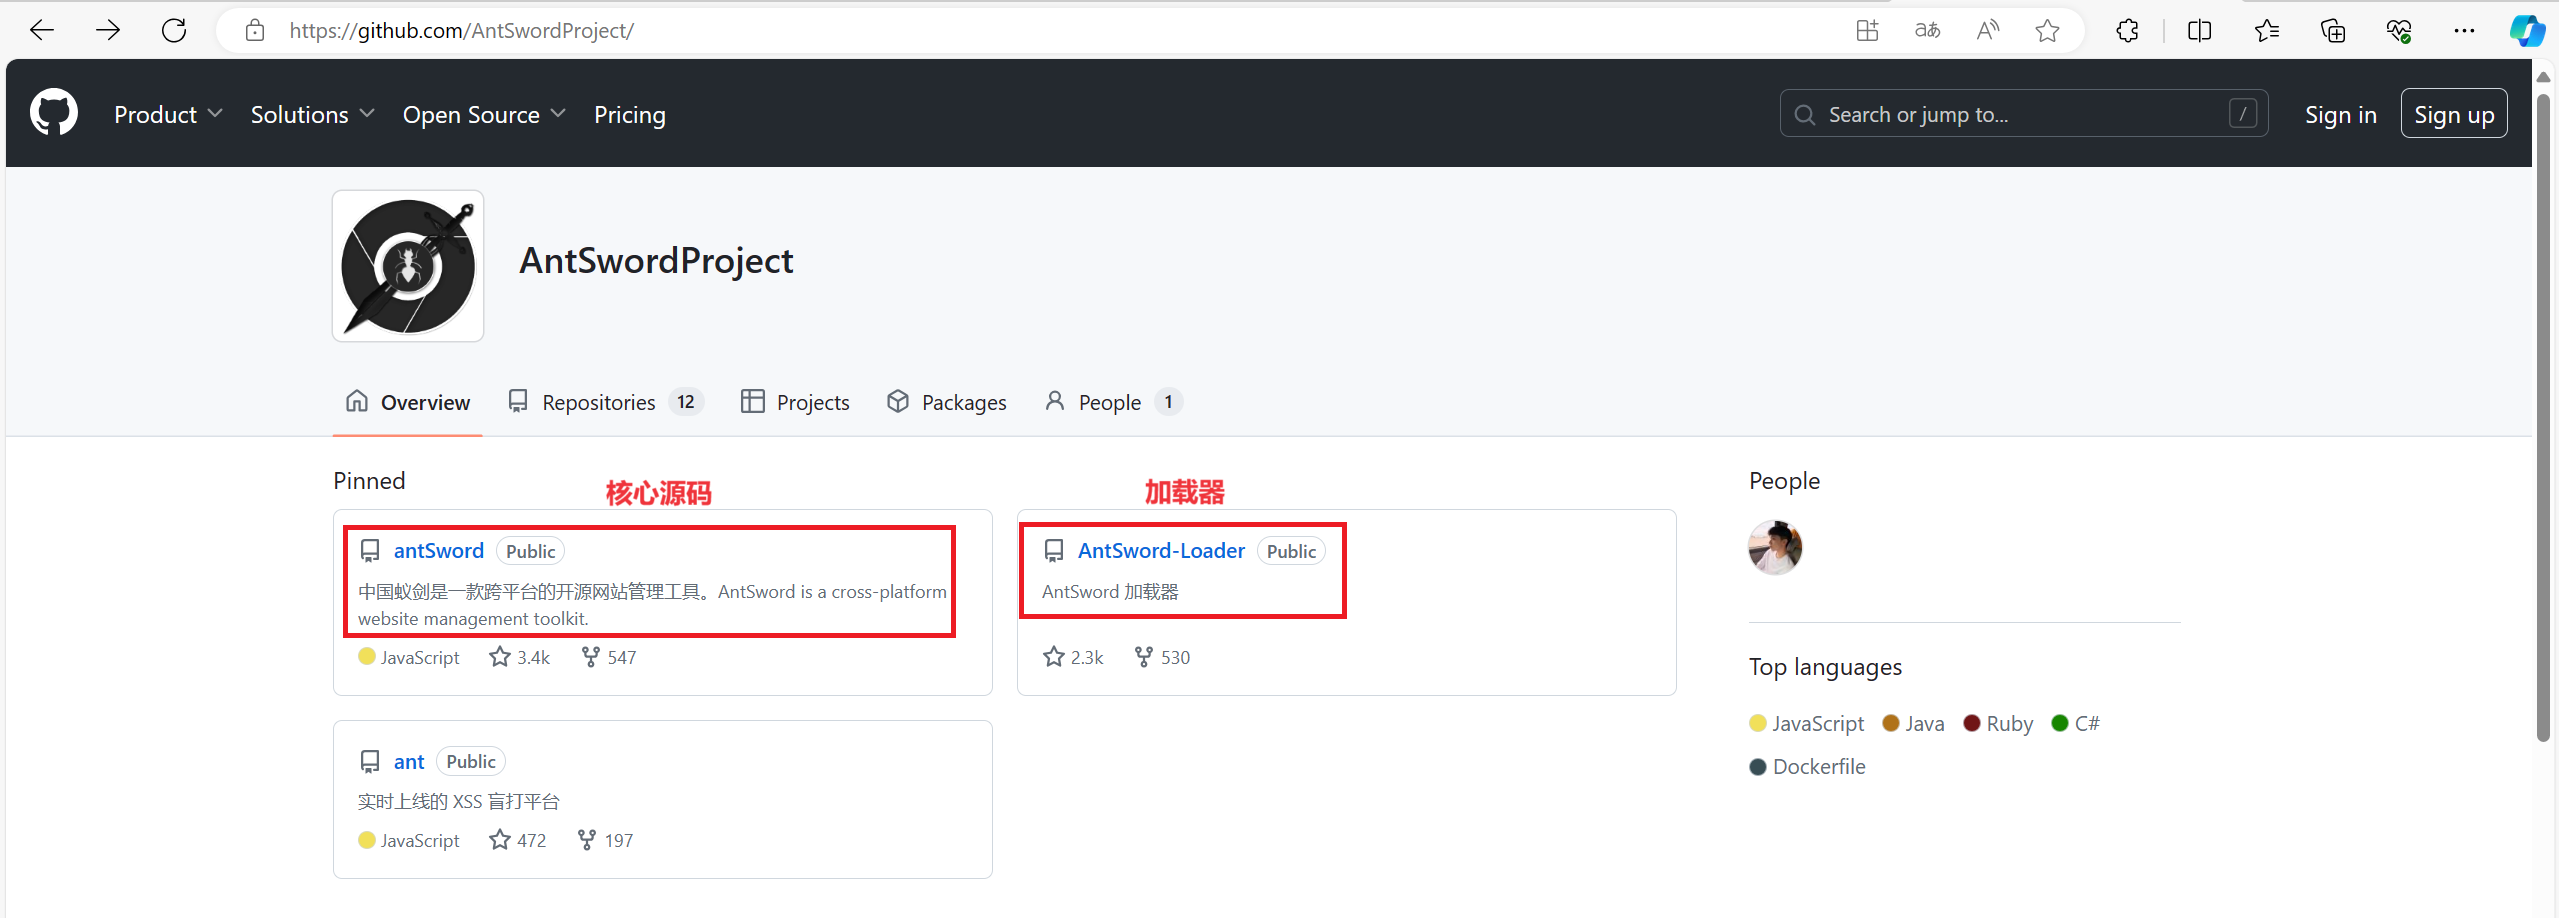The height and width of the screenshot is (918, 2559).
Task: Open stargazers of ant repo (472)
Action: 518,840
